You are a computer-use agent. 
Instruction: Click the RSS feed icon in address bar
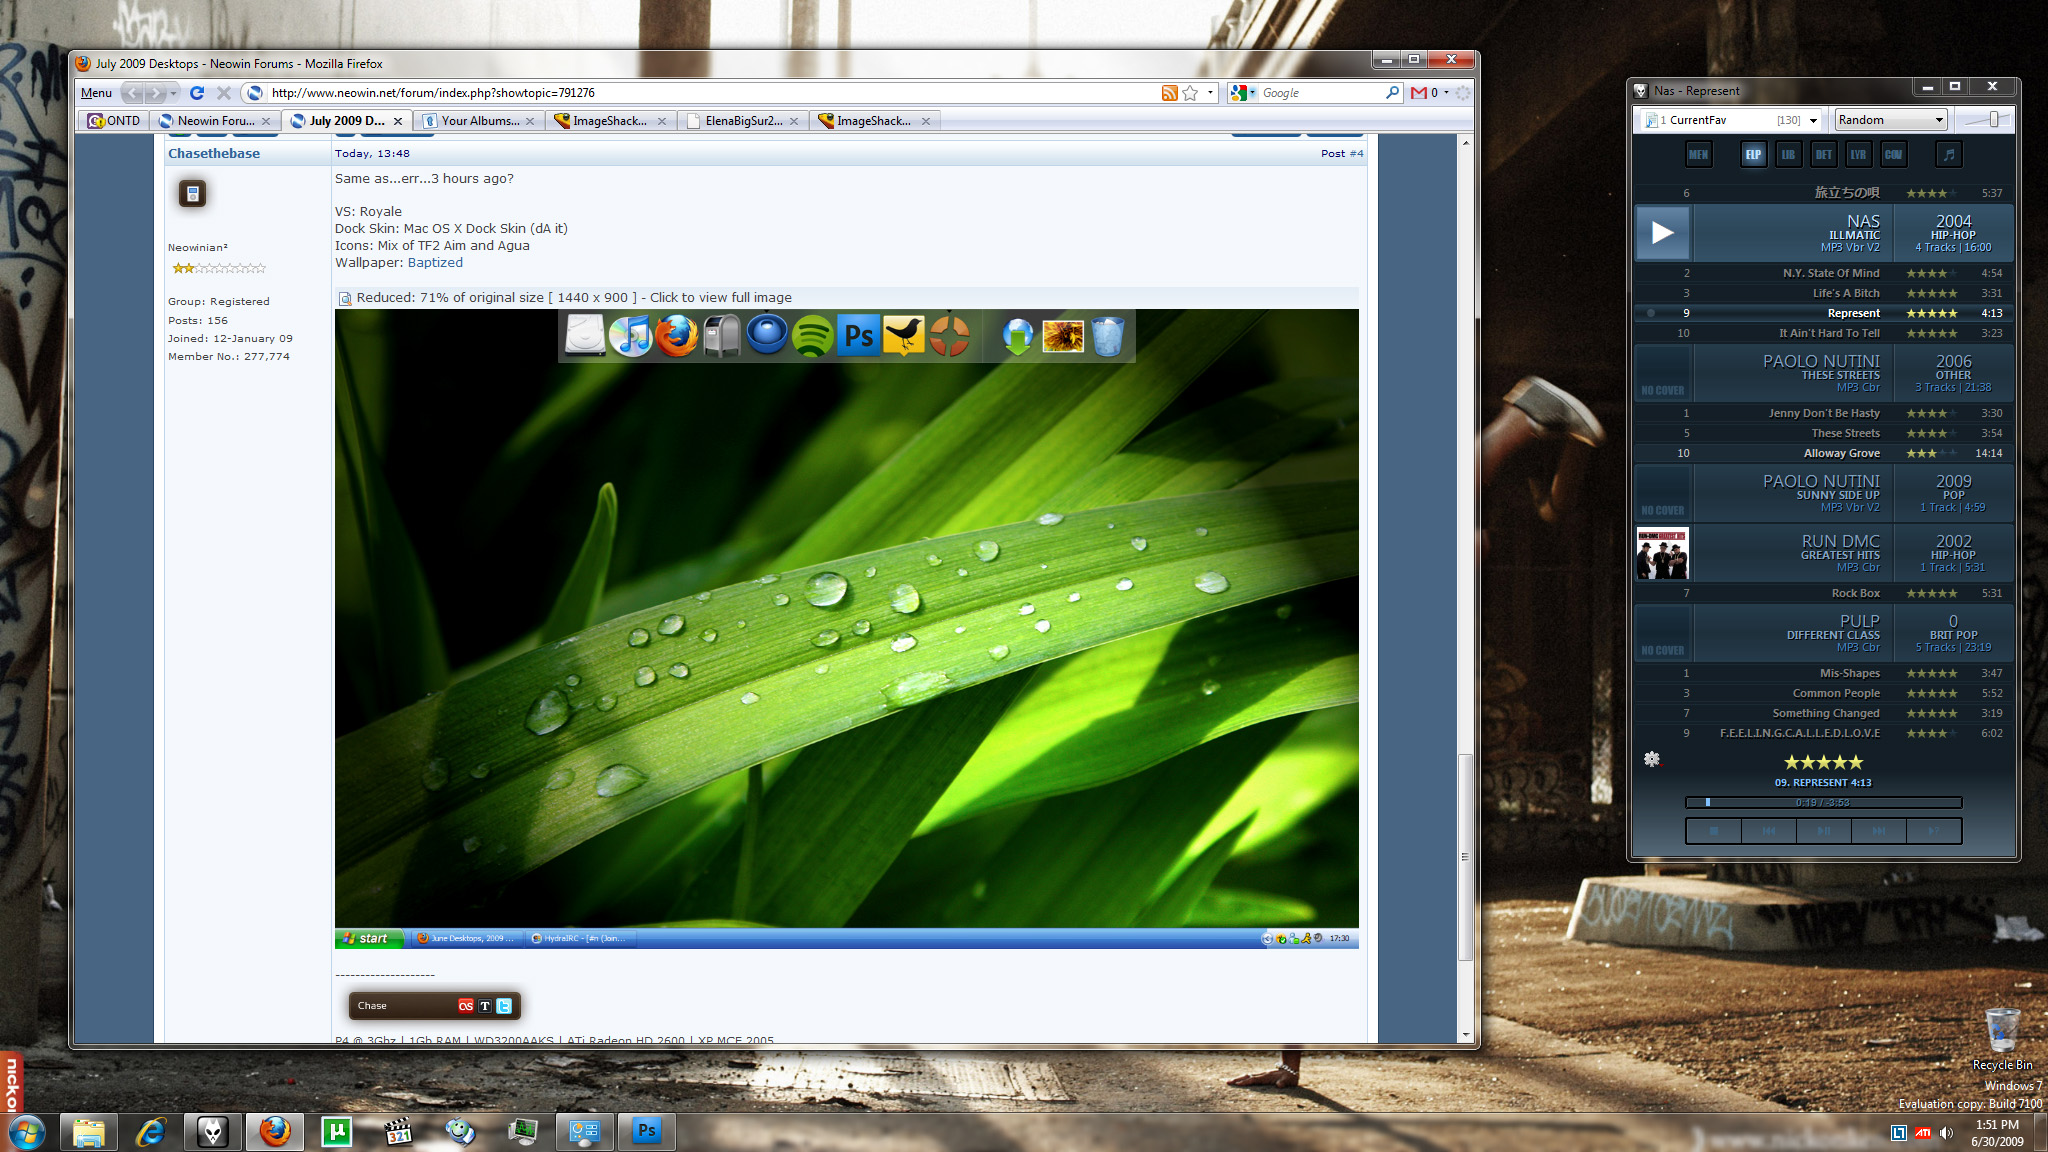coord(1169,93)
